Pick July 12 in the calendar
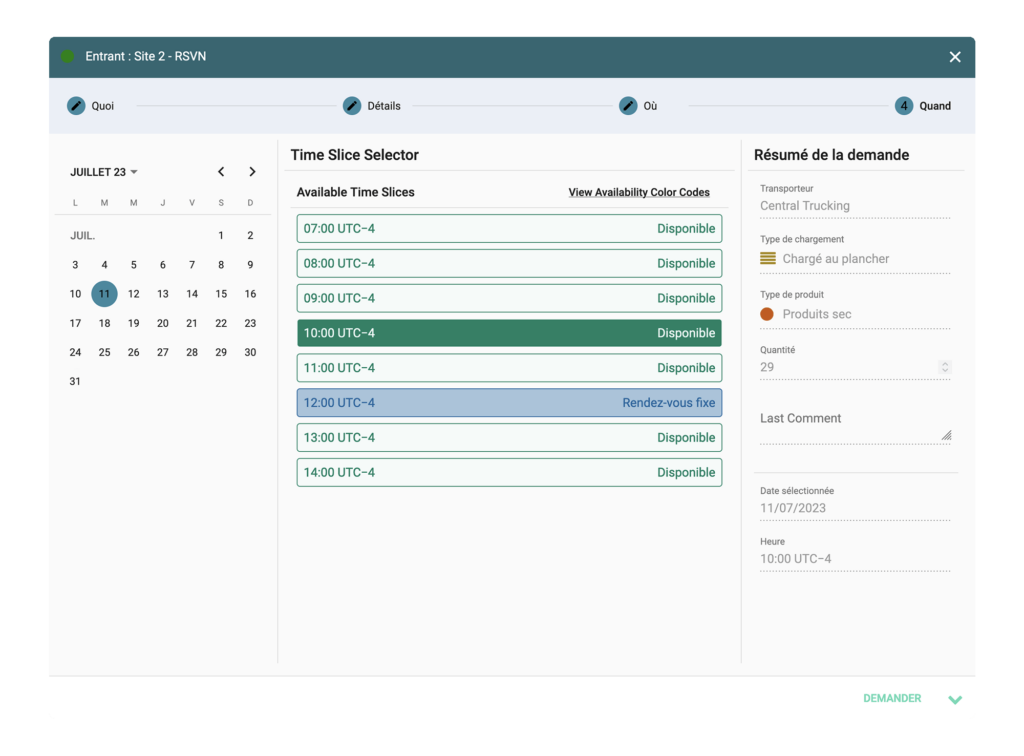The width and height of the screenshot is (1024, 756). coord(133,294)
